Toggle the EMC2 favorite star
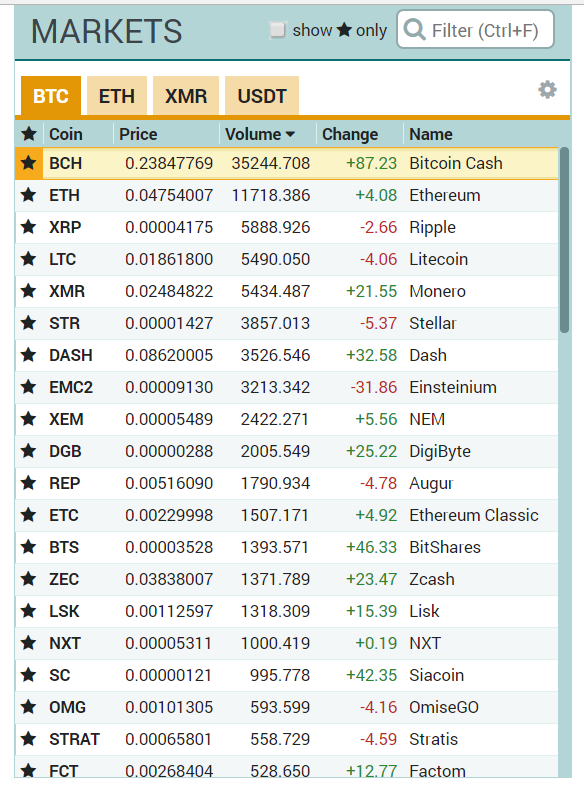The image size is (584, 792). click(x=29, y=387)
